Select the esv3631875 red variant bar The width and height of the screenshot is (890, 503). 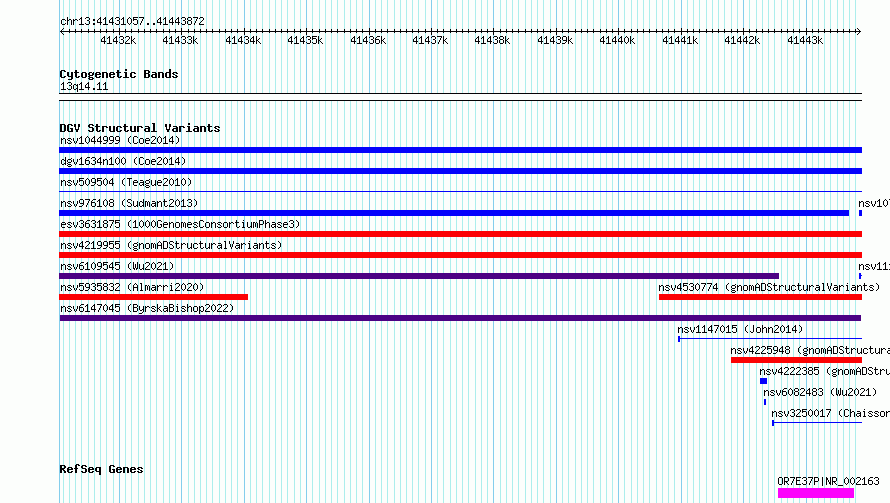[460, 234]
